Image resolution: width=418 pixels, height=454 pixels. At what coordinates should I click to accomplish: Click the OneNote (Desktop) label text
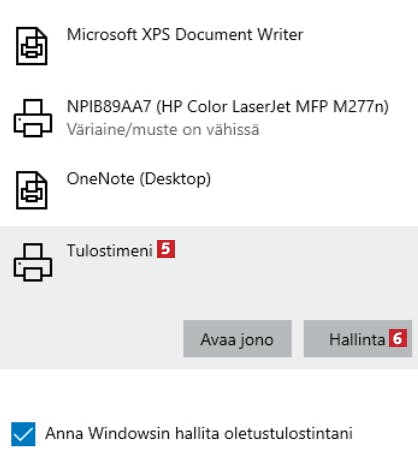139,179
